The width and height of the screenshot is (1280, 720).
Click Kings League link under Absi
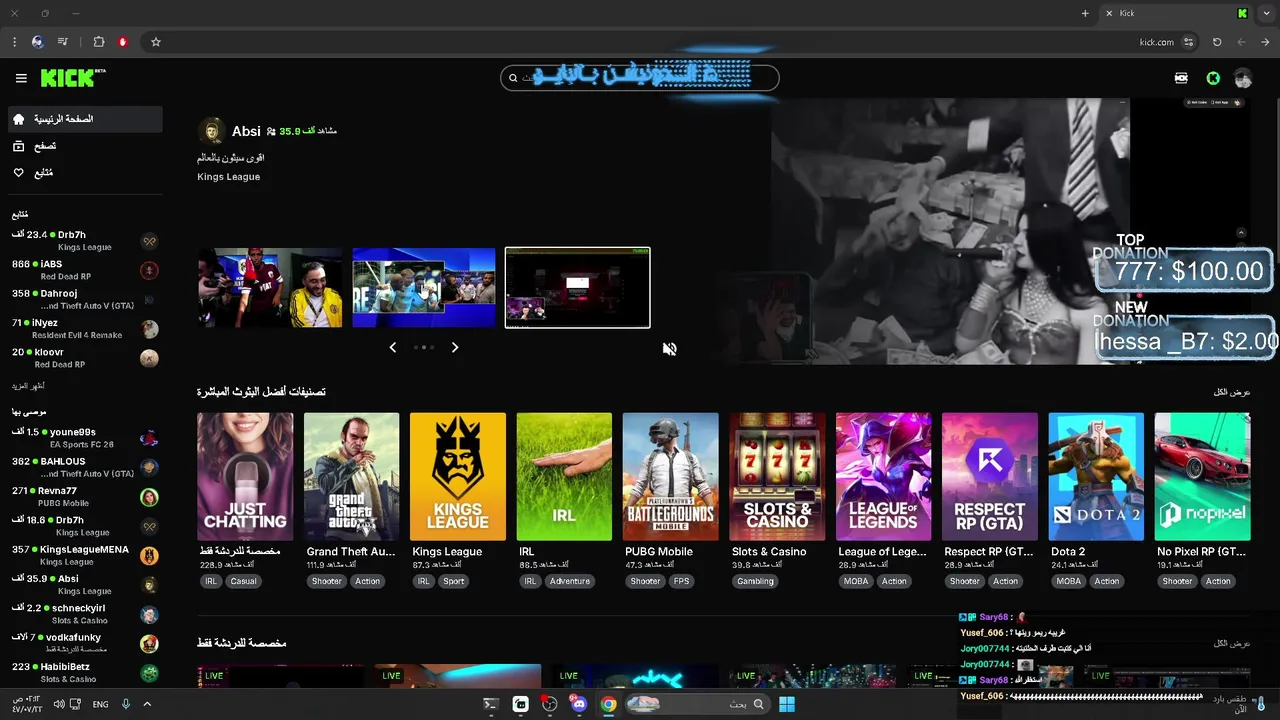(229, 177)
